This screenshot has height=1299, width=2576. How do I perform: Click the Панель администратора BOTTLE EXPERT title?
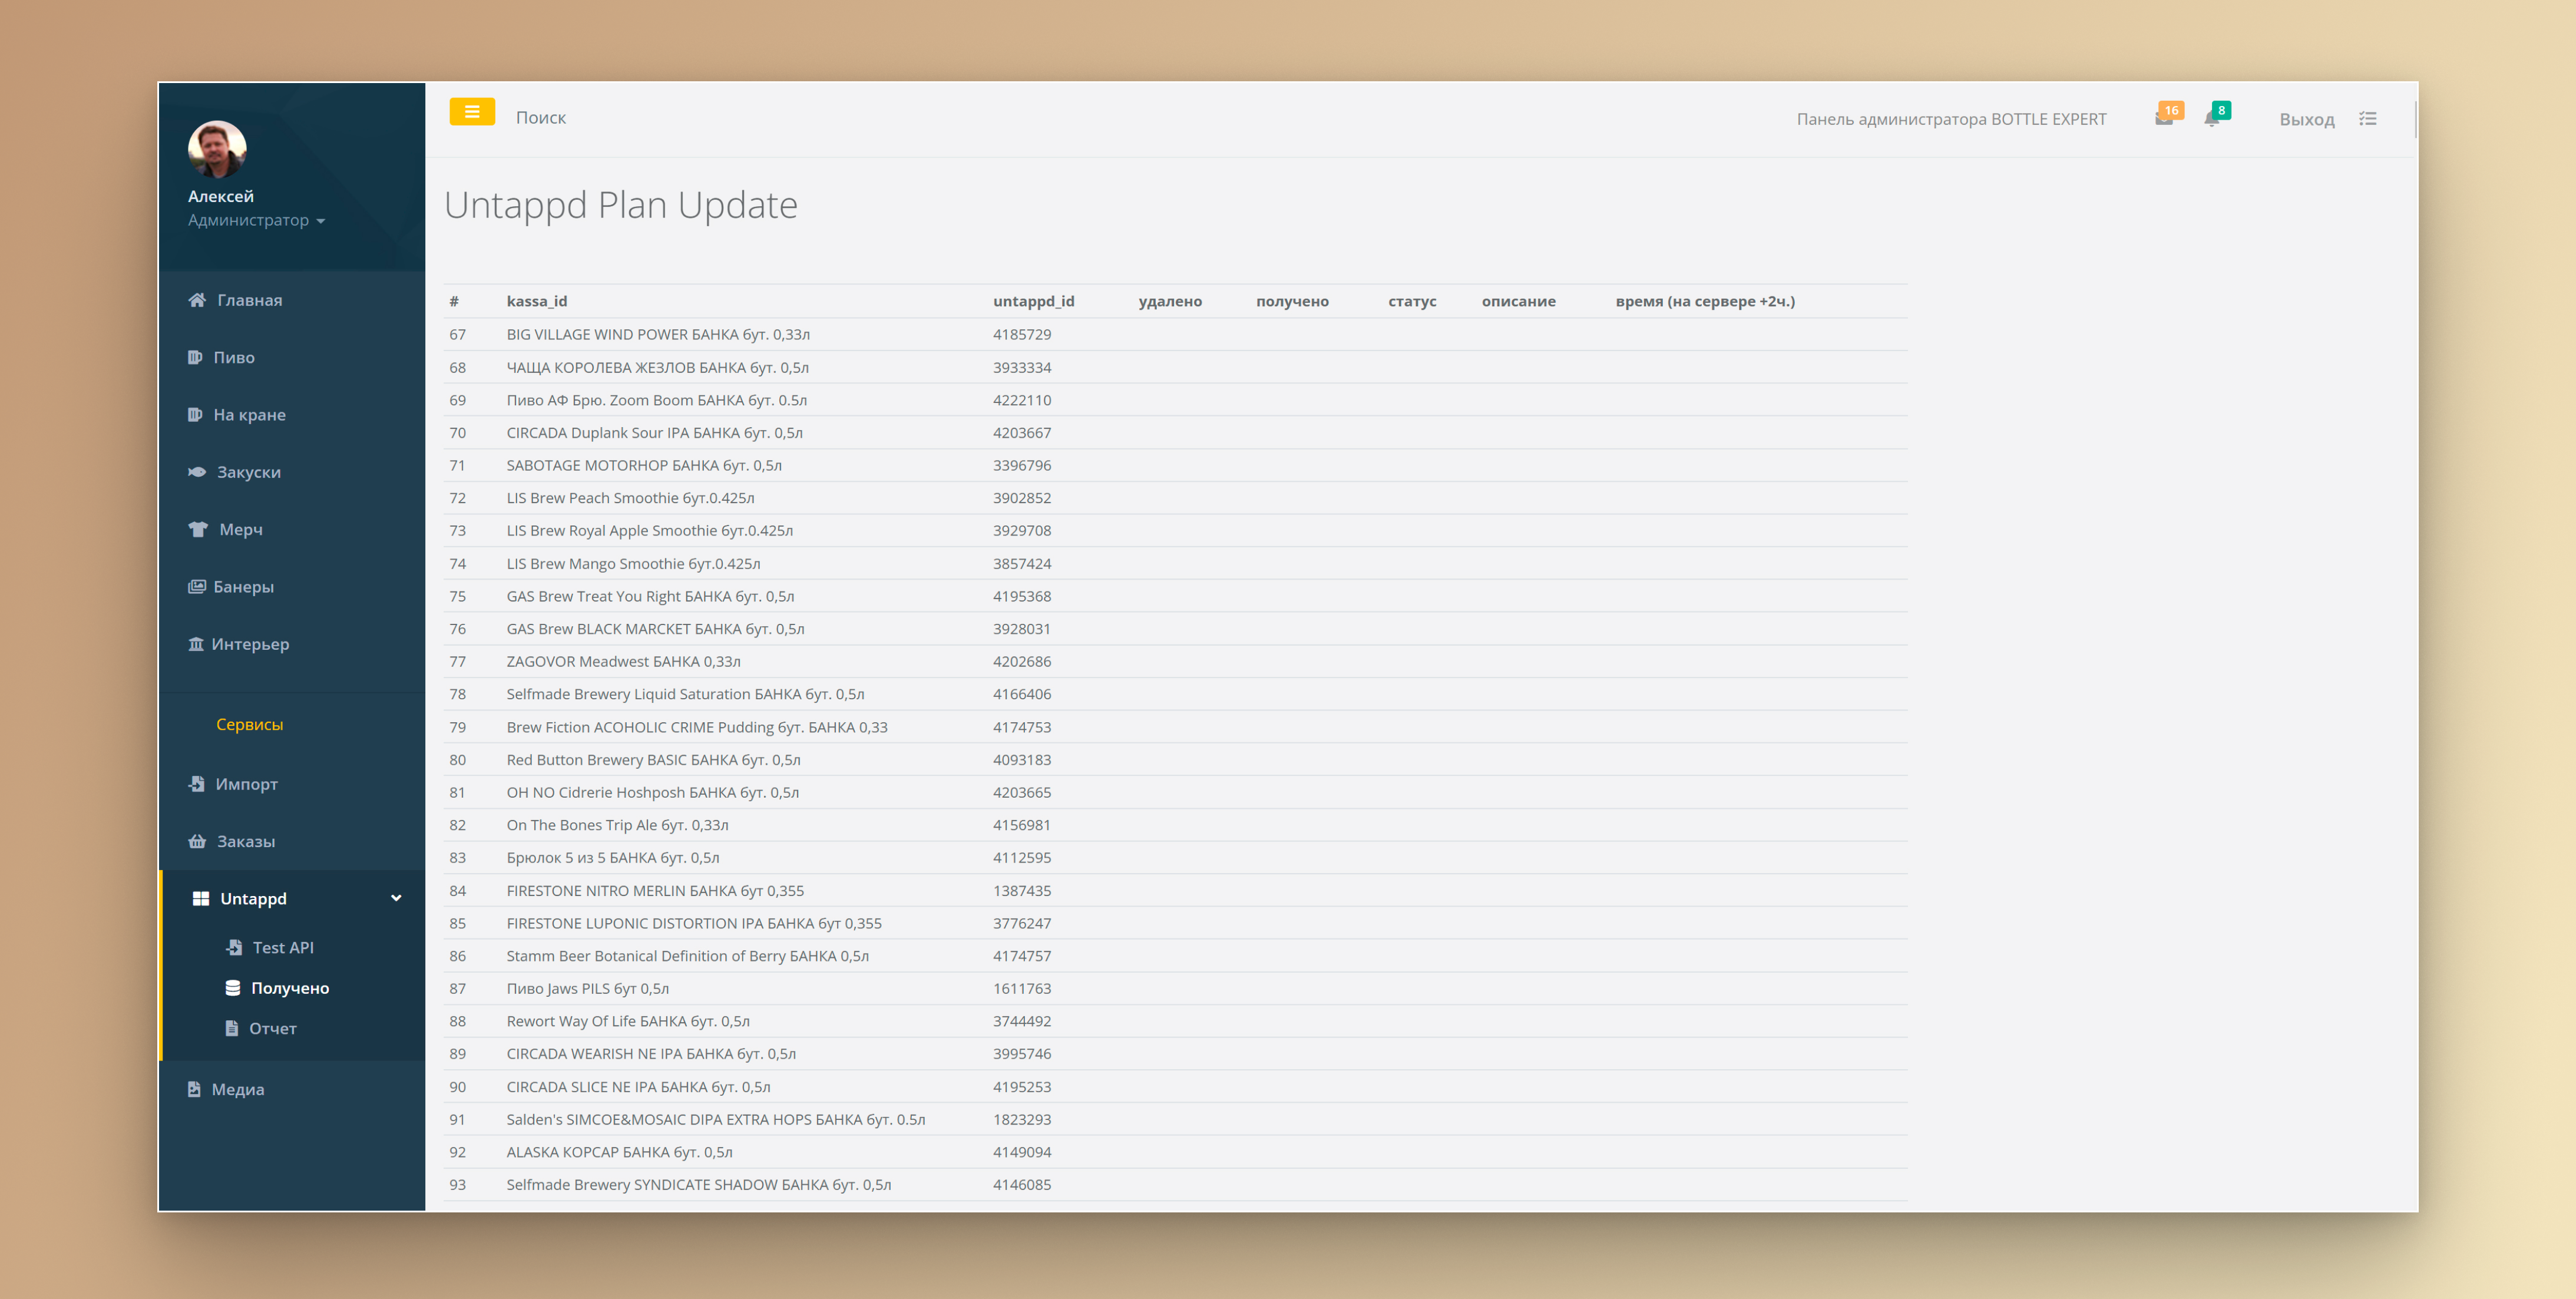tap(1951, 119)
